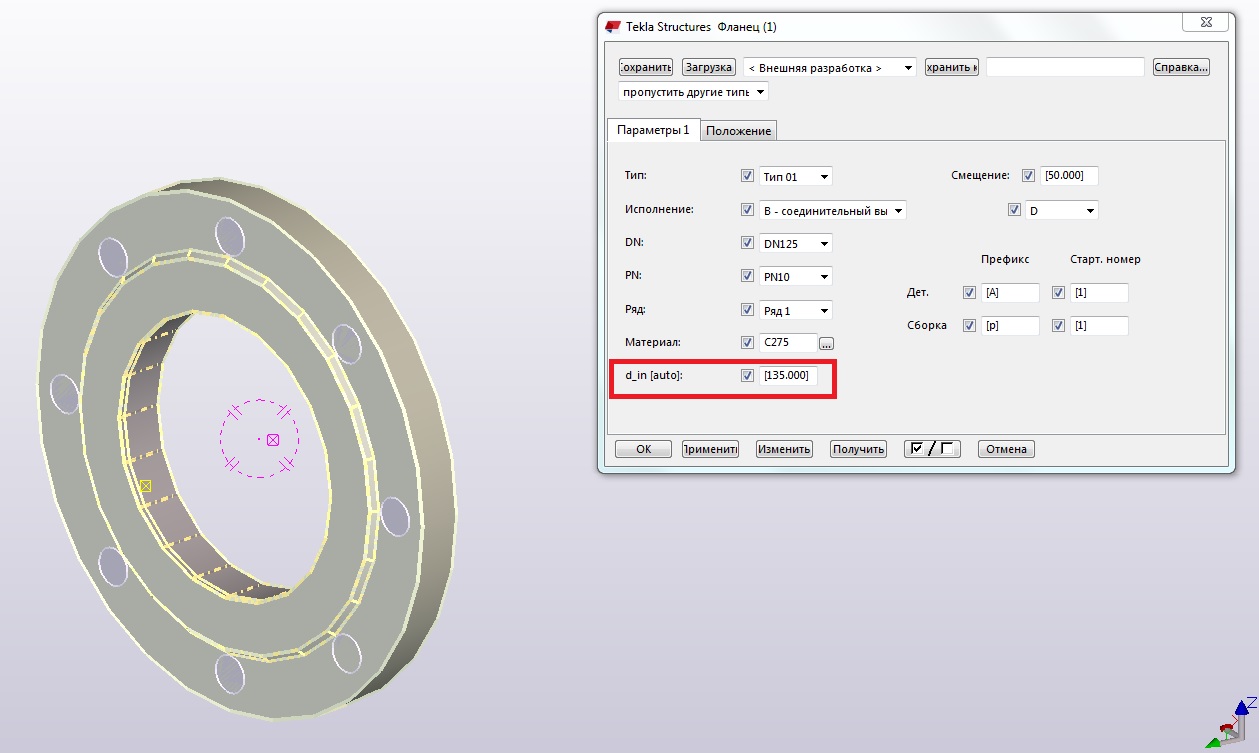This screenshot has height=753, width=1259.
Task: Click the d_in value field showing 135.000
Action: 789,376
